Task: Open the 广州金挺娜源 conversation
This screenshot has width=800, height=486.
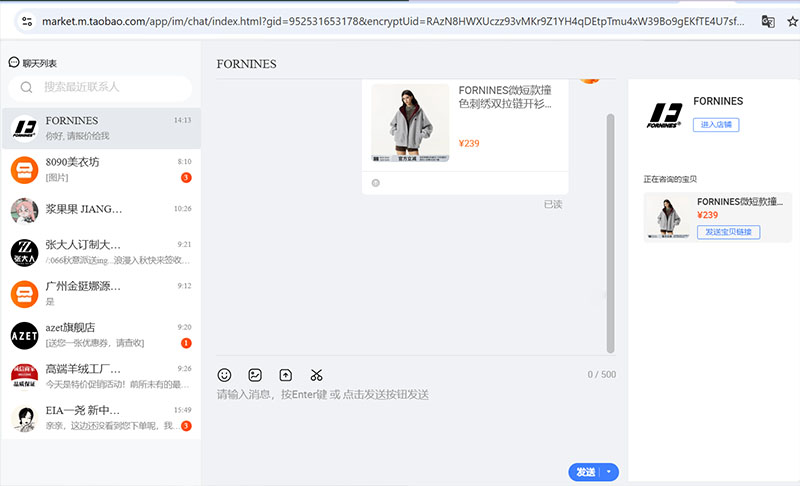Action: (x=102, y=294)
